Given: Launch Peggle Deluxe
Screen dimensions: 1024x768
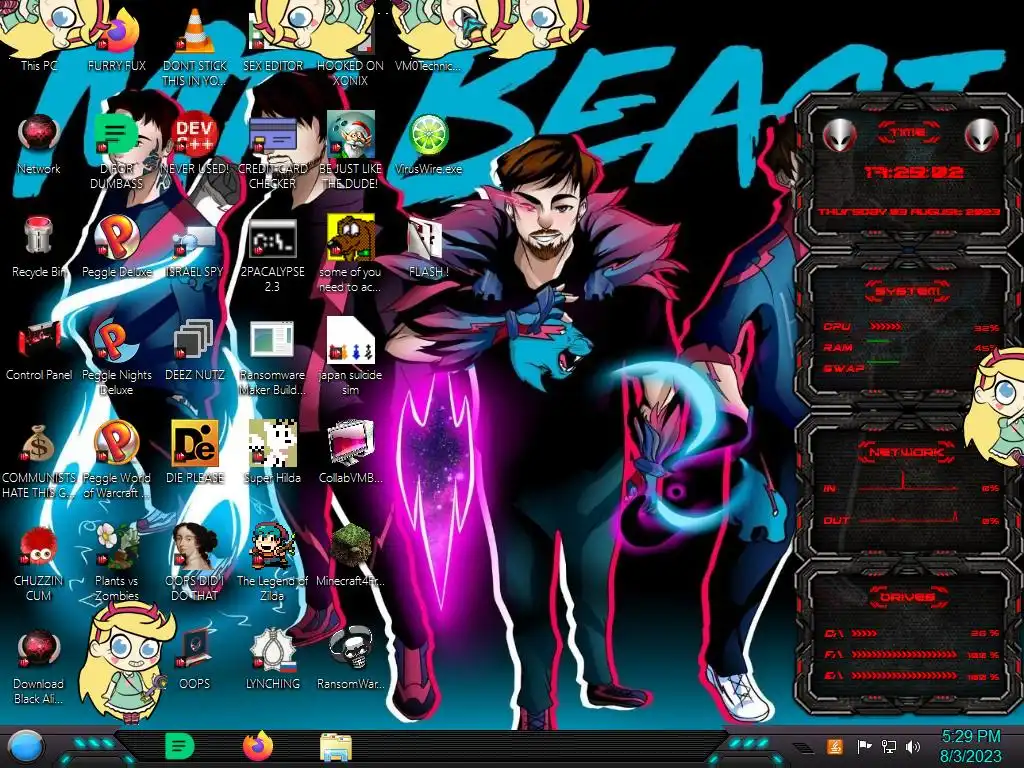Looking at the screenshot, I should [117, 247].
